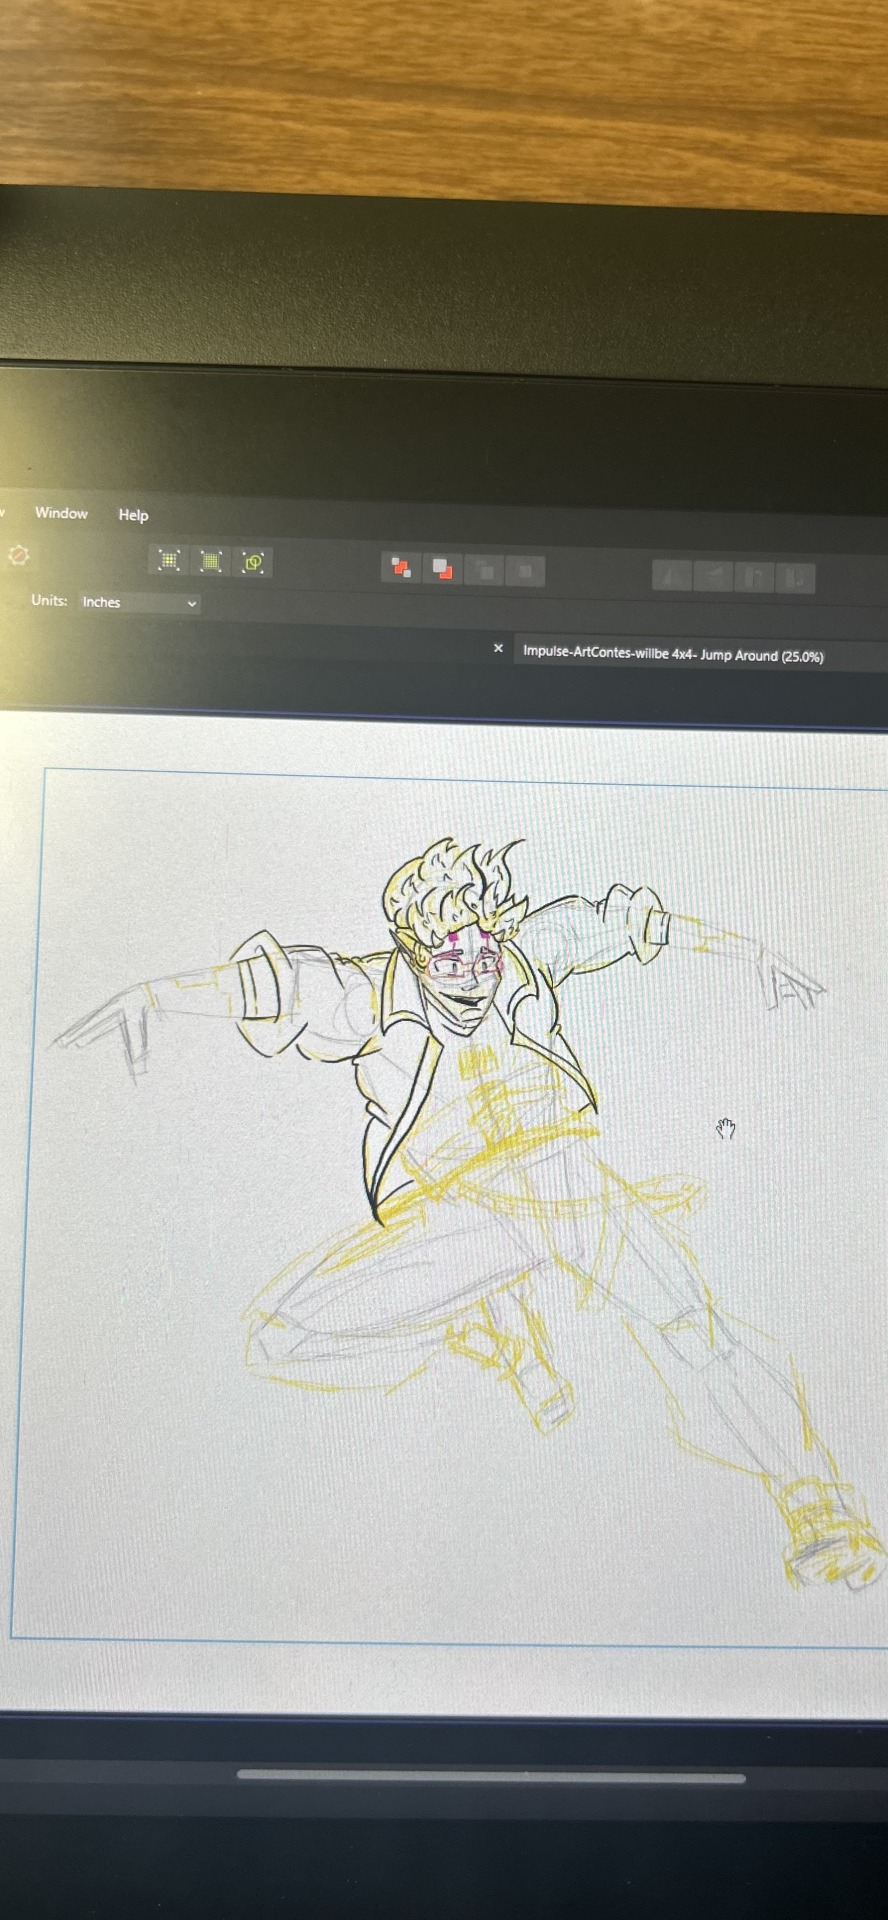Click the horizontal scrollbar below the canvas
The height and width of the screenshot is (1920, 888).
(x=491, y=1776)
